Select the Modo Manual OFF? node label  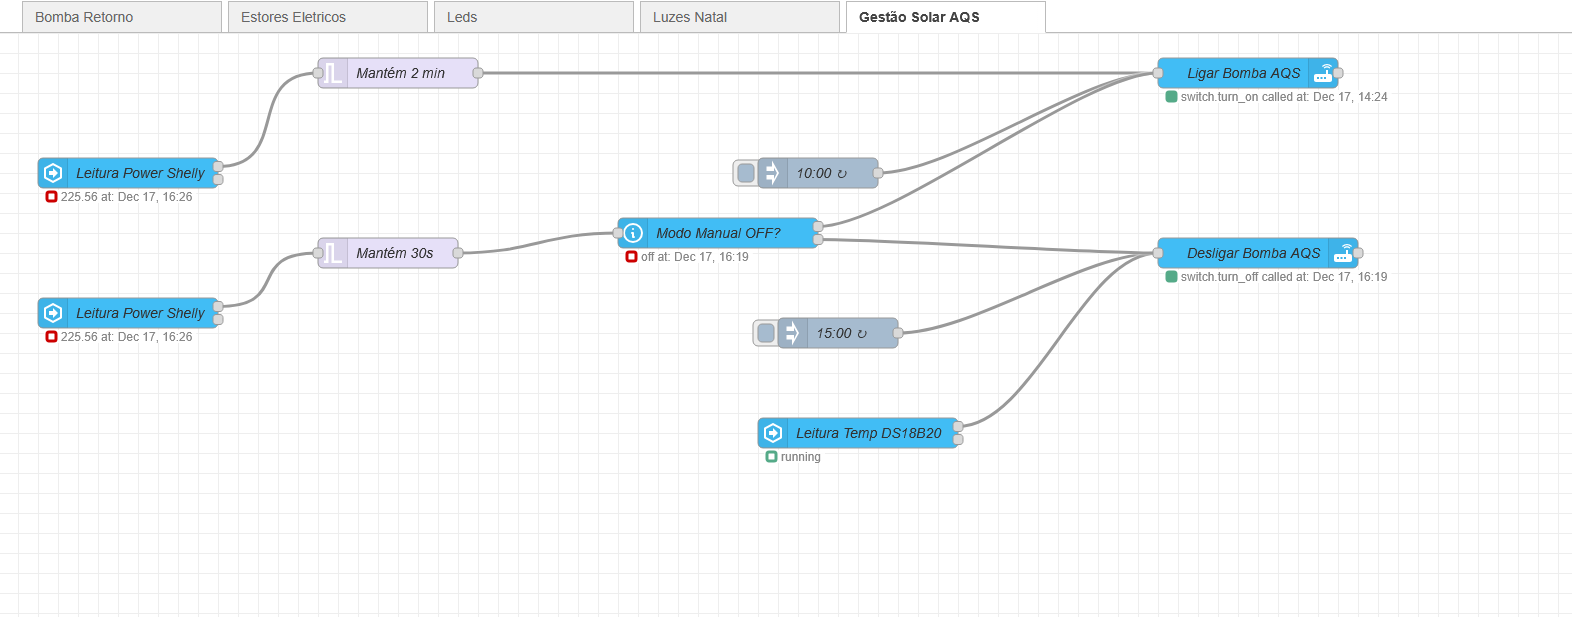718,233
